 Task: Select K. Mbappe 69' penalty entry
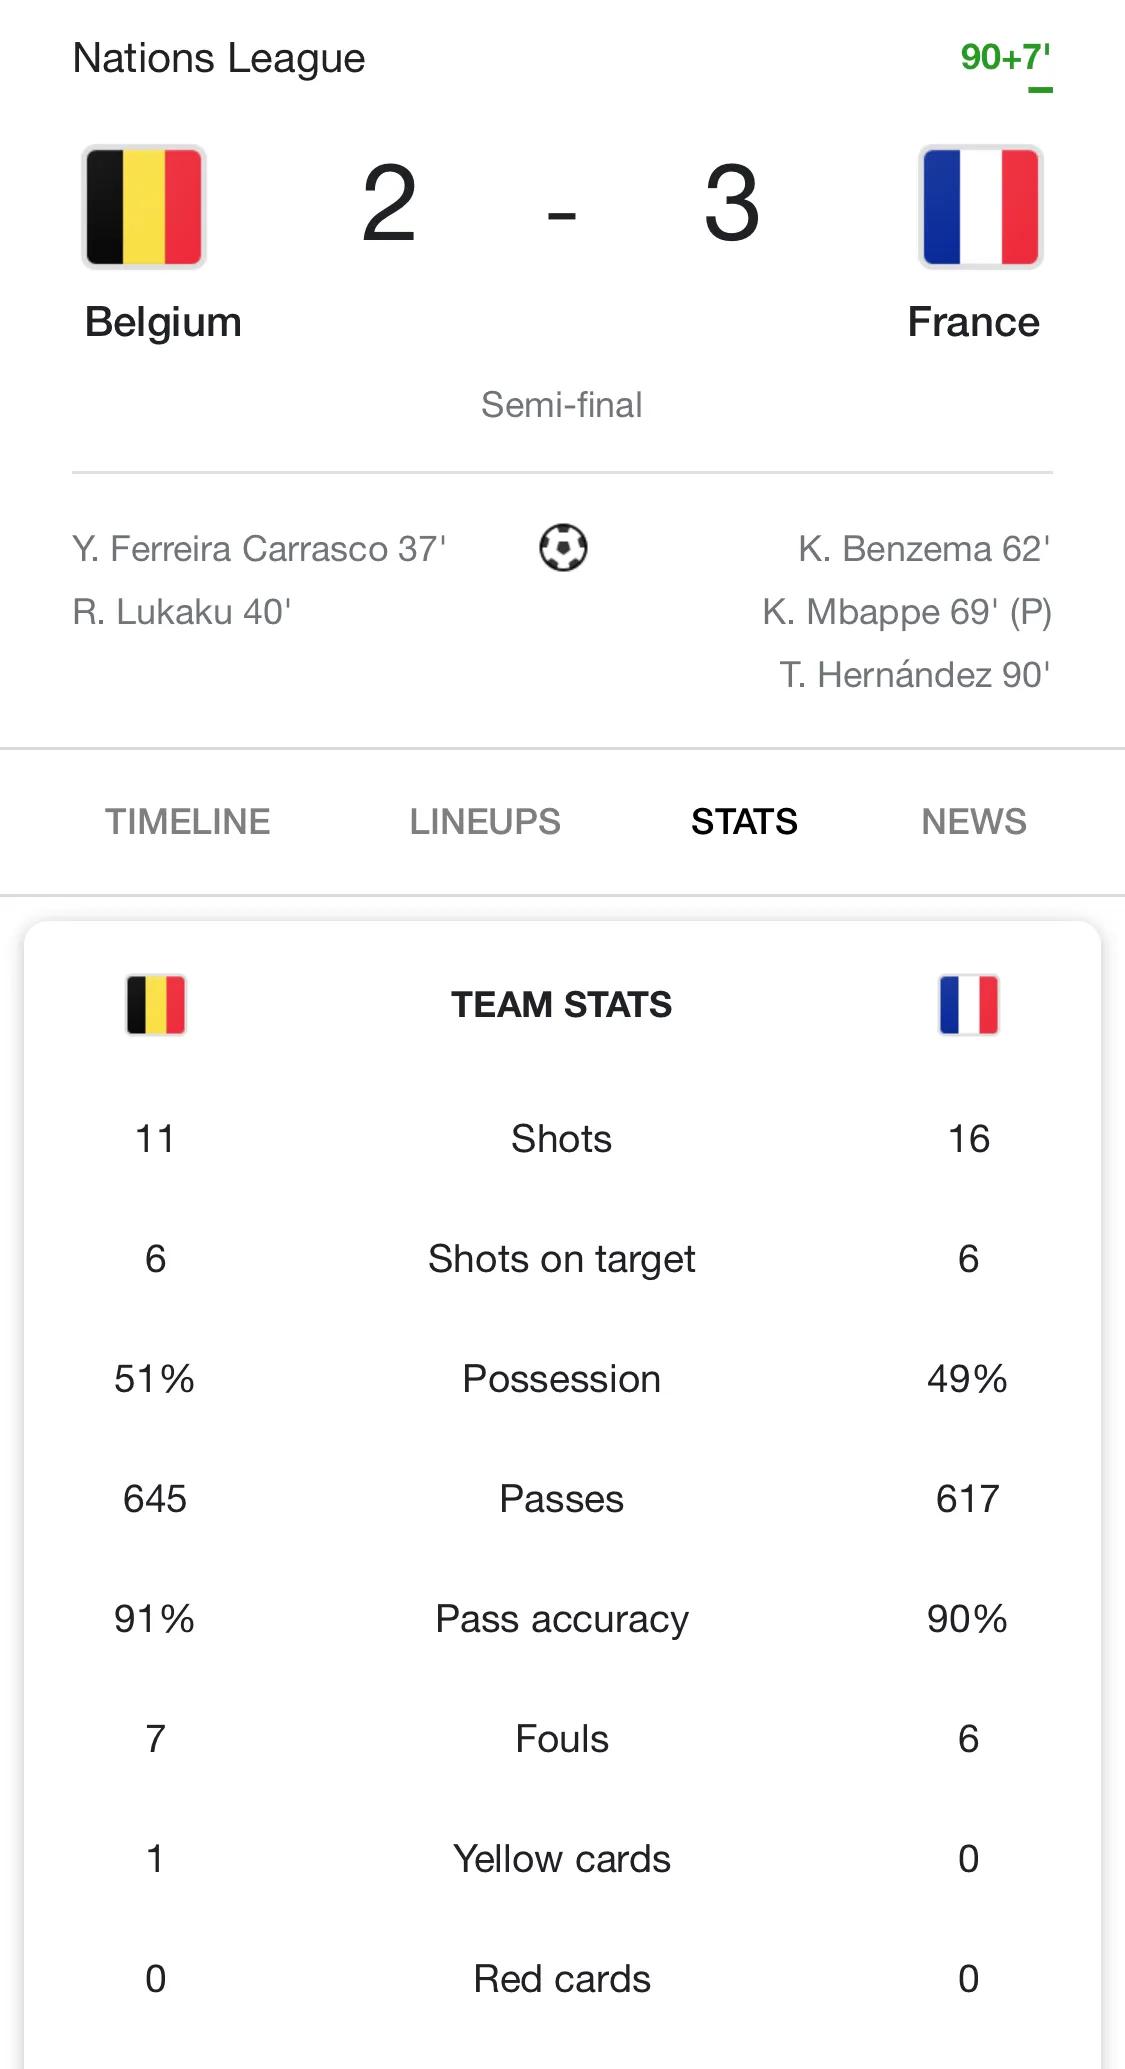coord(907,612)
